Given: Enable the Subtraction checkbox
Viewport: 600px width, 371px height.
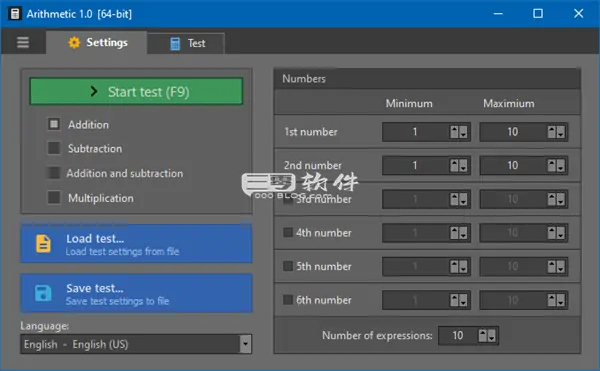Looking at the screenshot, I should (x=54, y=148).
